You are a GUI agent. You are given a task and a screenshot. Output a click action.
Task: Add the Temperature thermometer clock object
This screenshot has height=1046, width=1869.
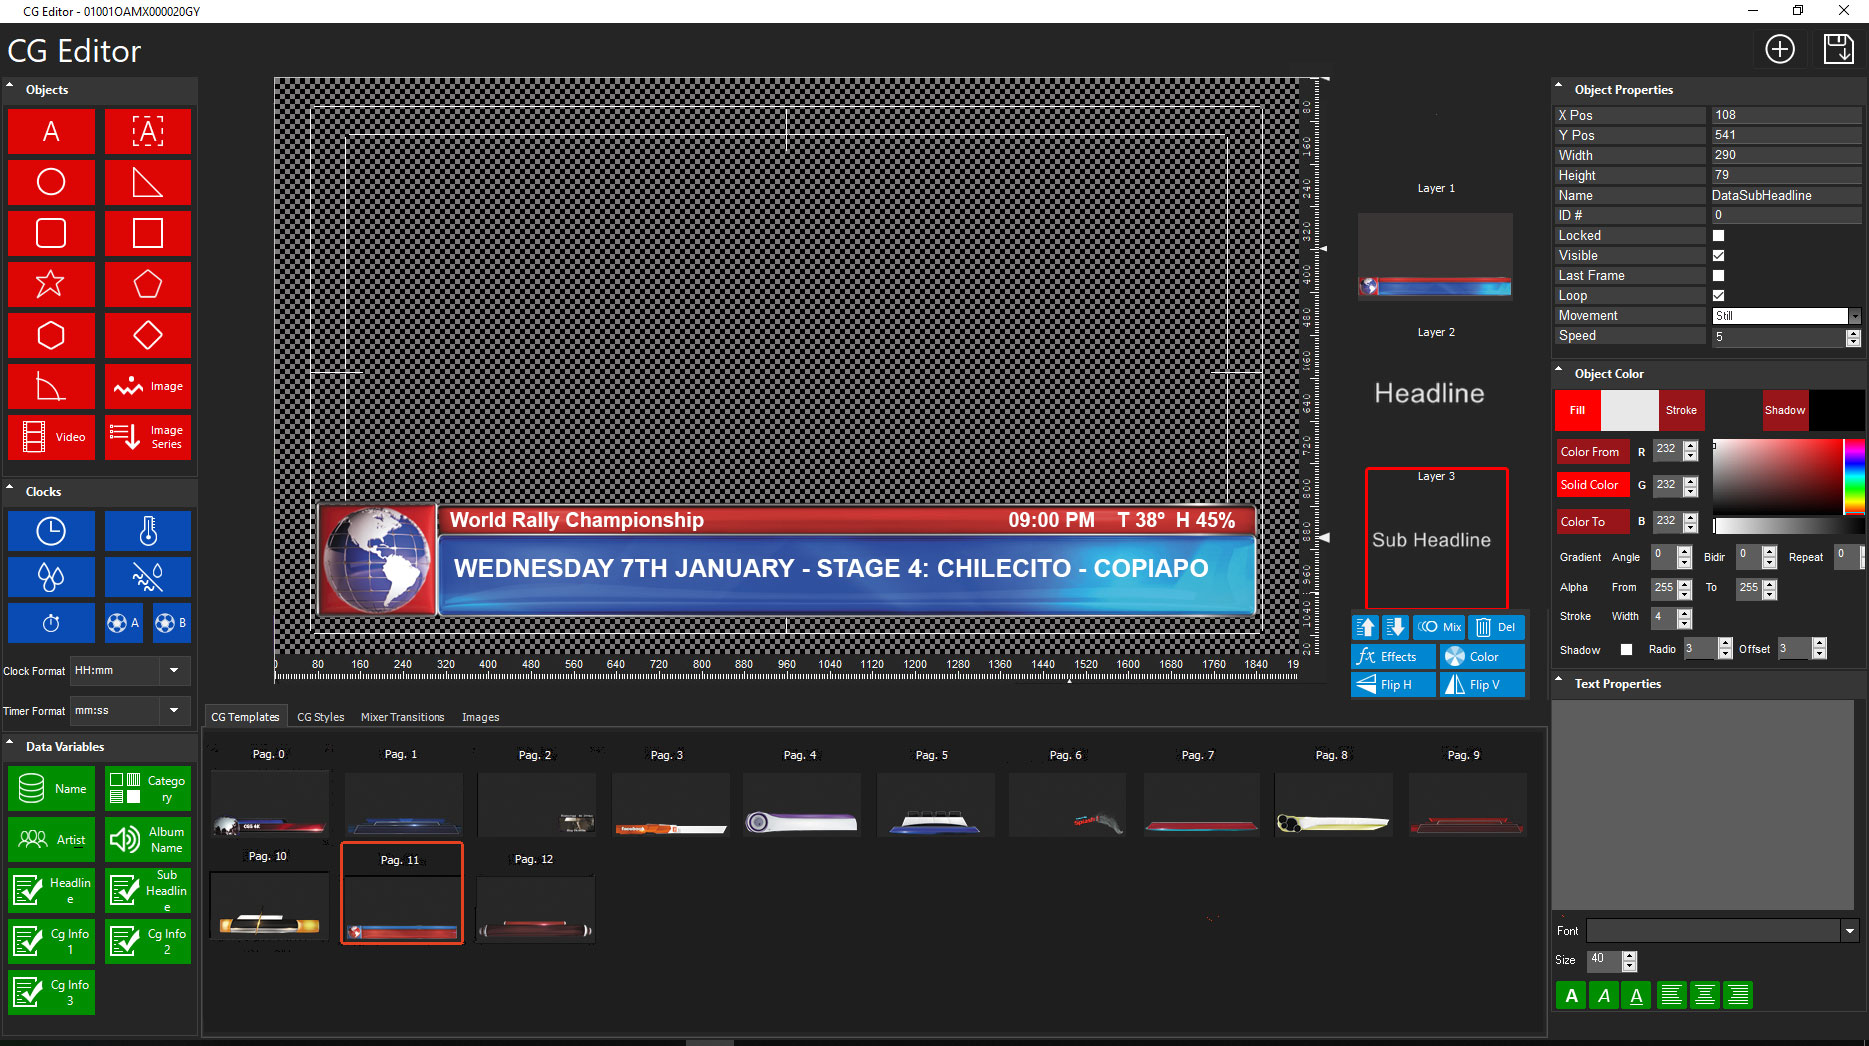[x=148, y=531]
